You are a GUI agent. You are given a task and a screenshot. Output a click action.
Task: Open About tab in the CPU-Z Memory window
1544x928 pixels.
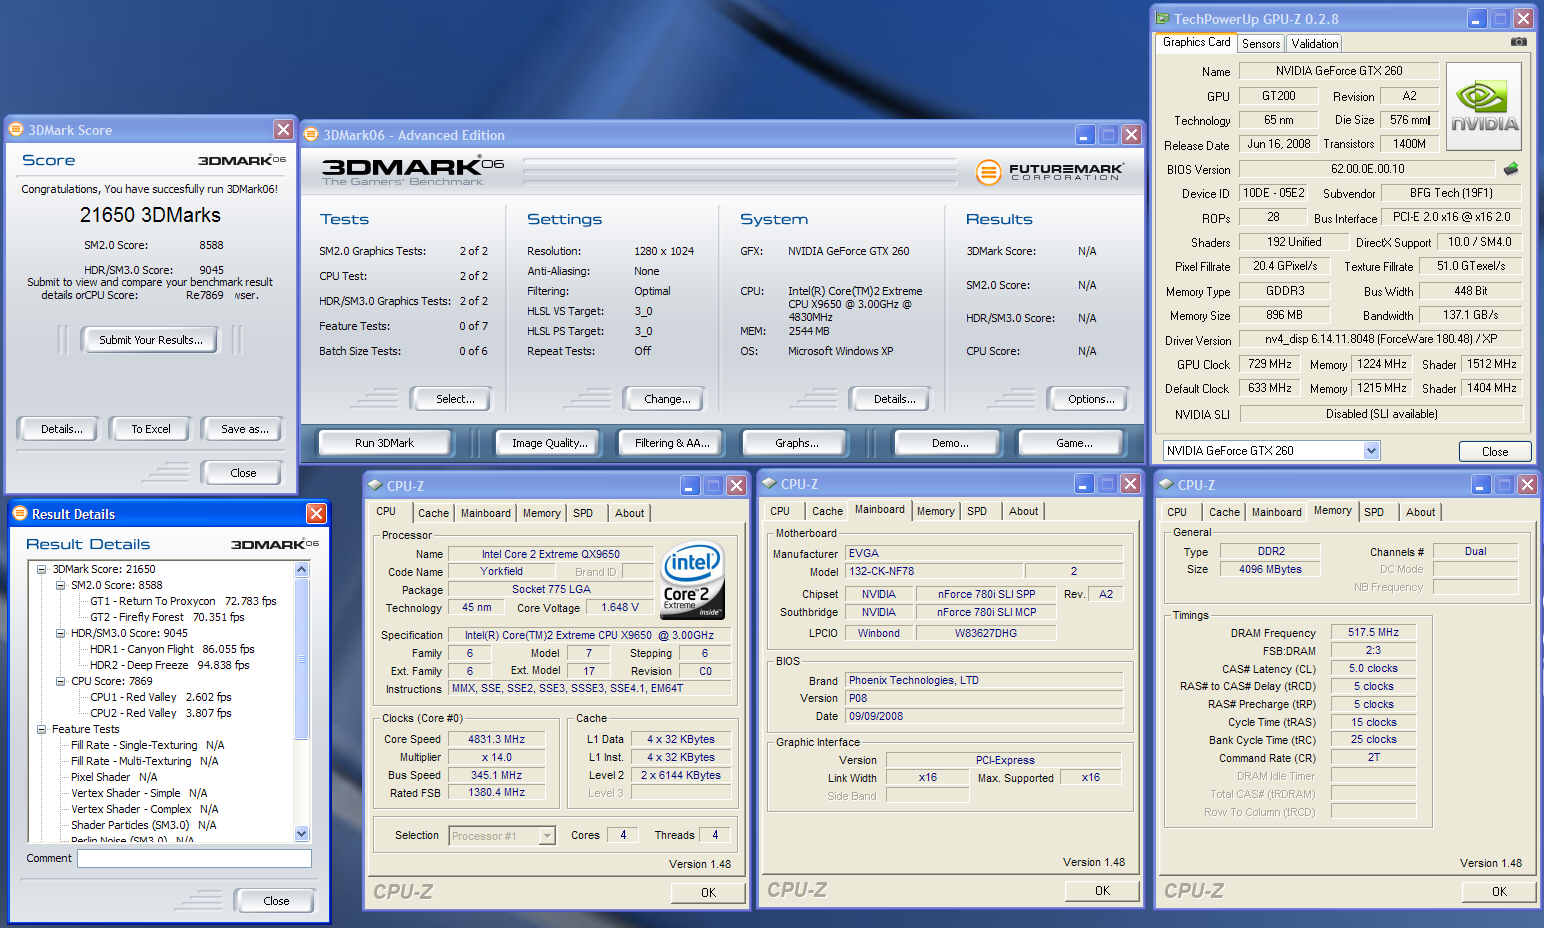coord(1420,512)
